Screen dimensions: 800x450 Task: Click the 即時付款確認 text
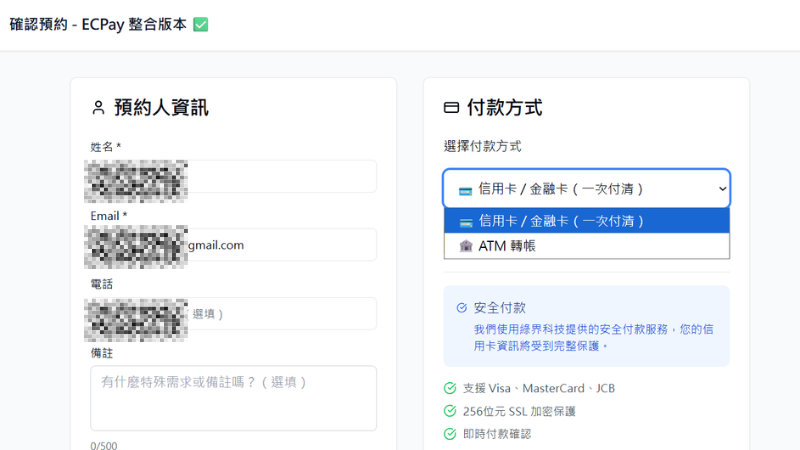click(496, 434)
